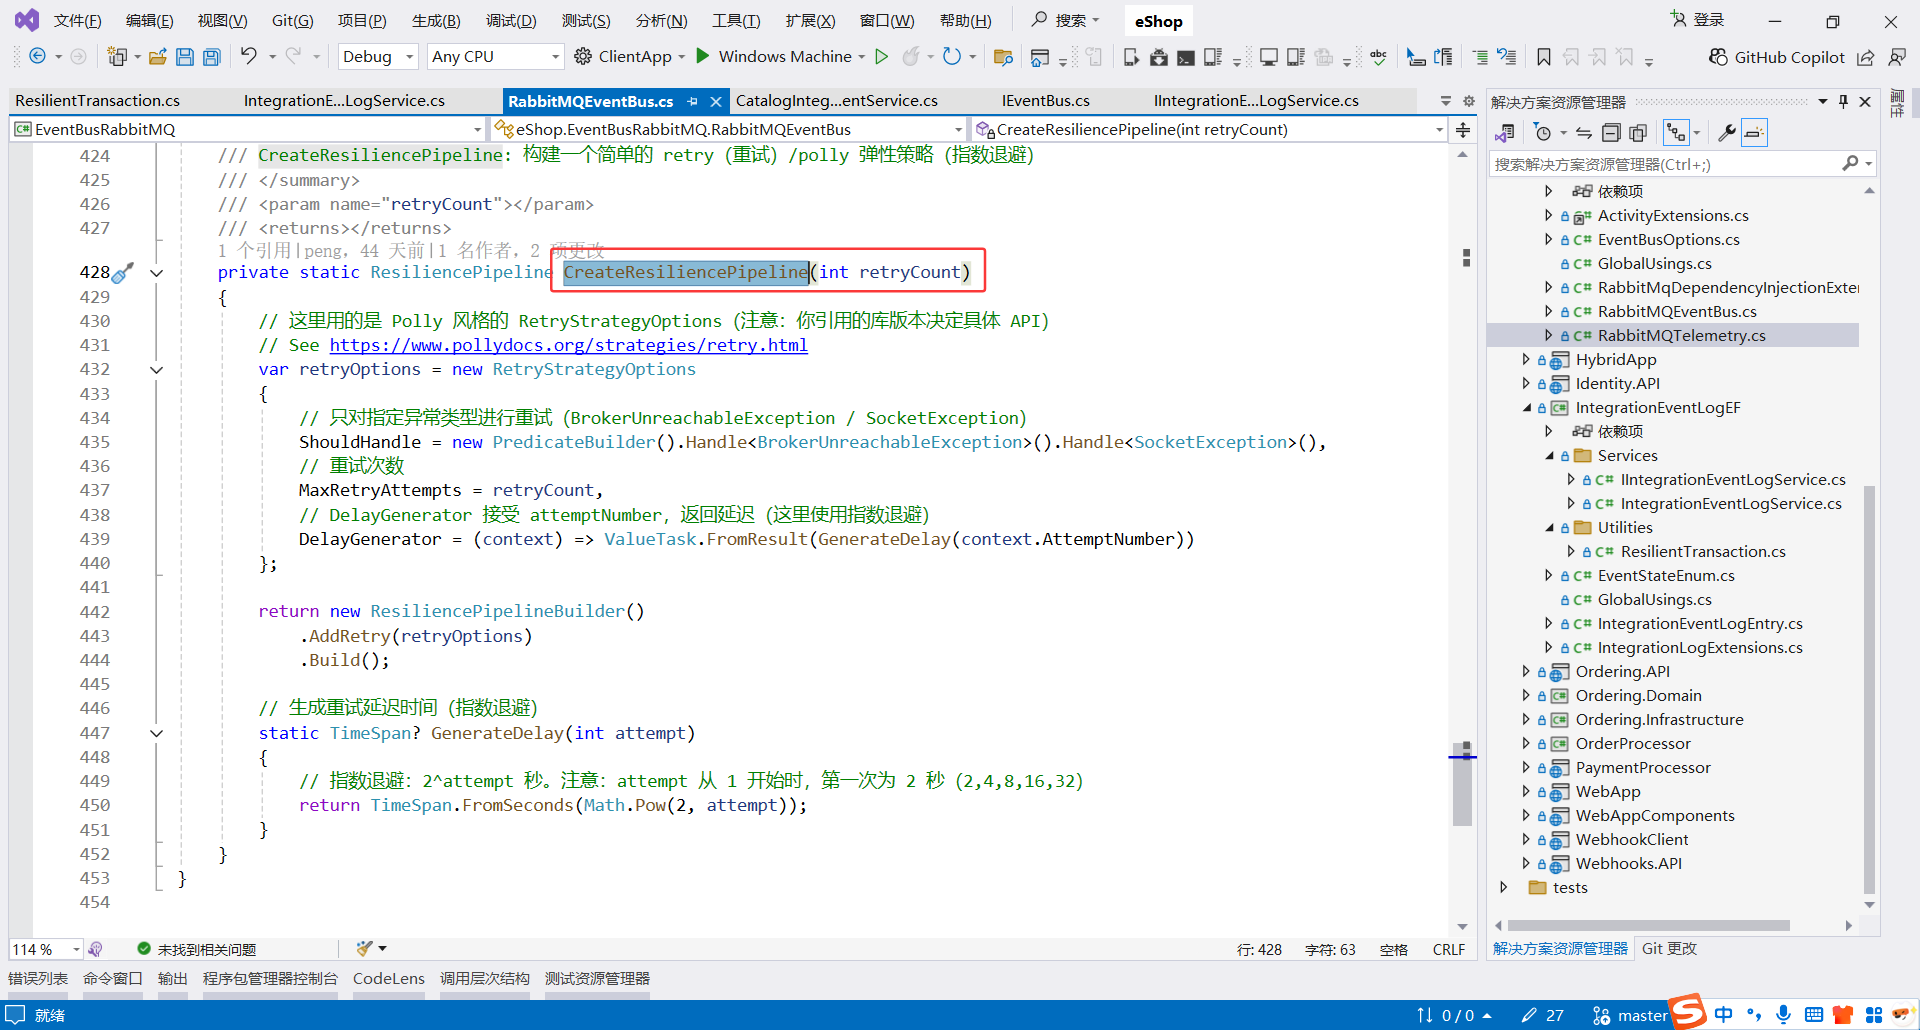Run spell checker with the abc icon
This screenshot has width=1920, height=1030.
(x=1378, y=57)
